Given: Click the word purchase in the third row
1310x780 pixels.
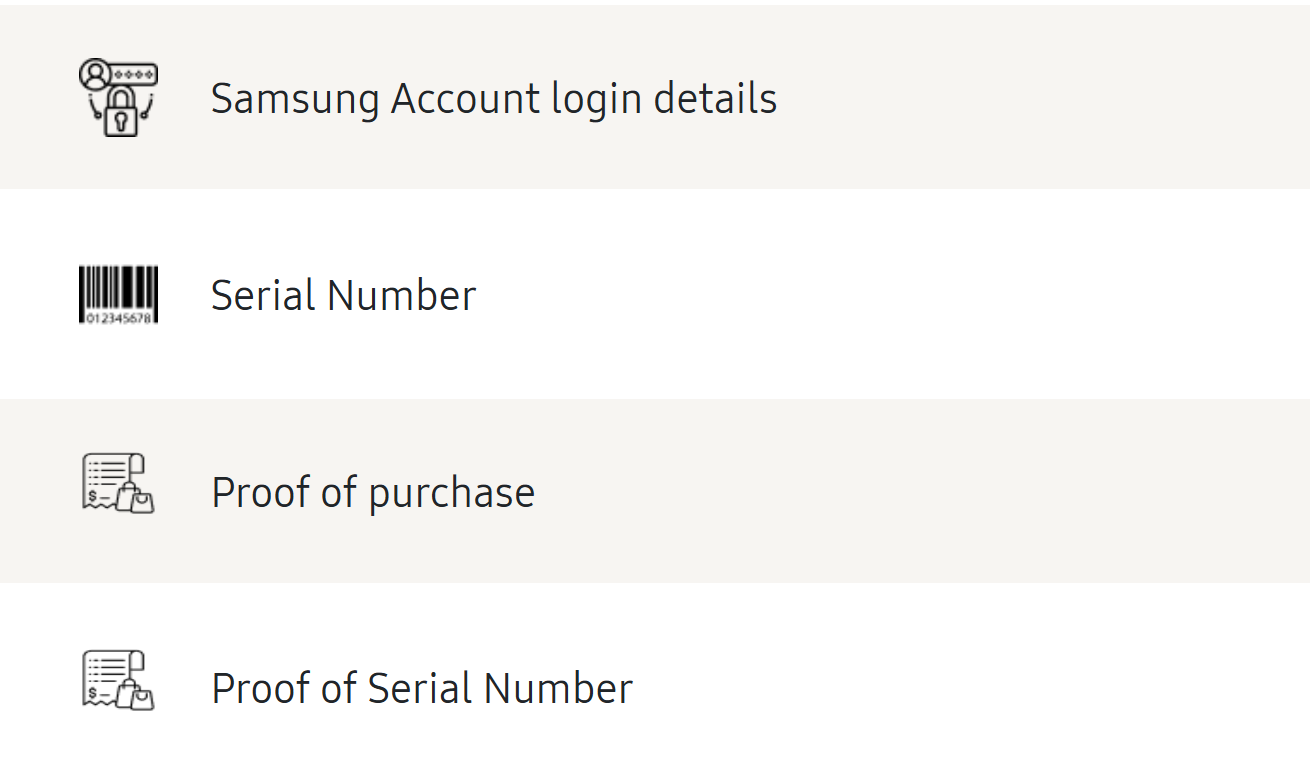Looking at the screenshot, I should pos(452,493).
